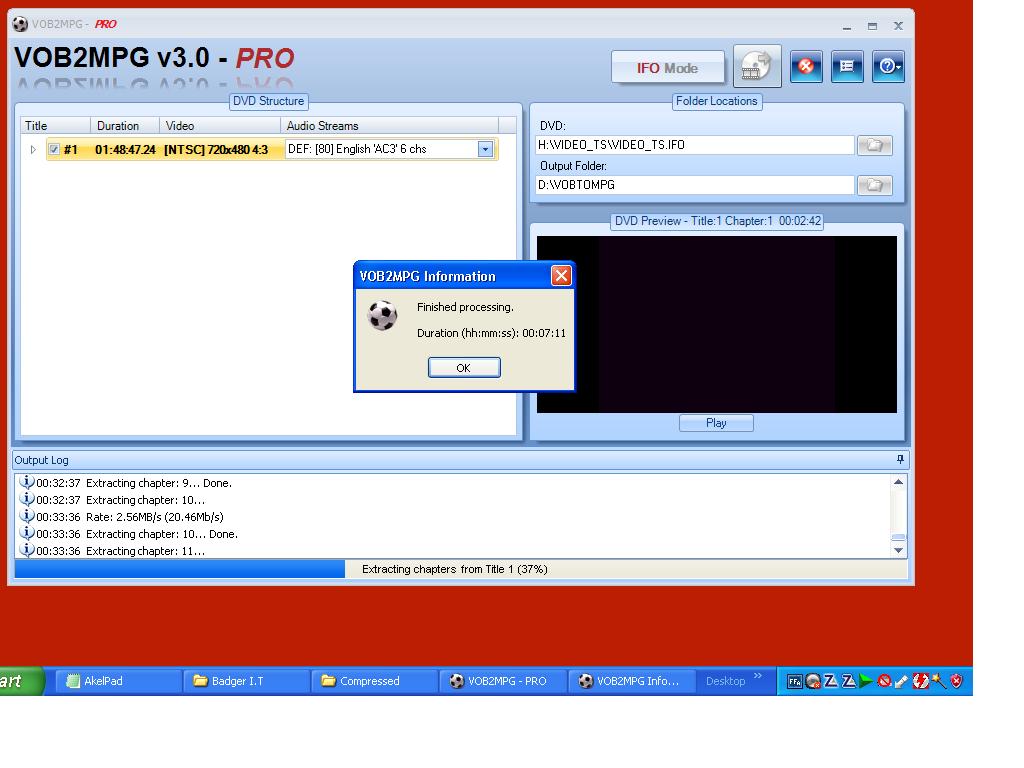Click the Output Folder input field
This screenshot has width=1024, height=768.
coord(694,185)
